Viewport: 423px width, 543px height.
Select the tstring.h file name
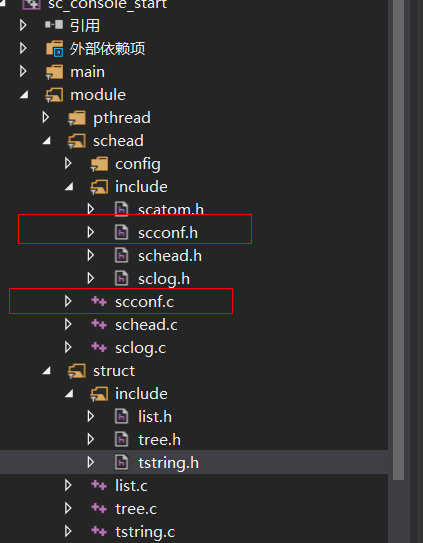click(x=168, y=463)
